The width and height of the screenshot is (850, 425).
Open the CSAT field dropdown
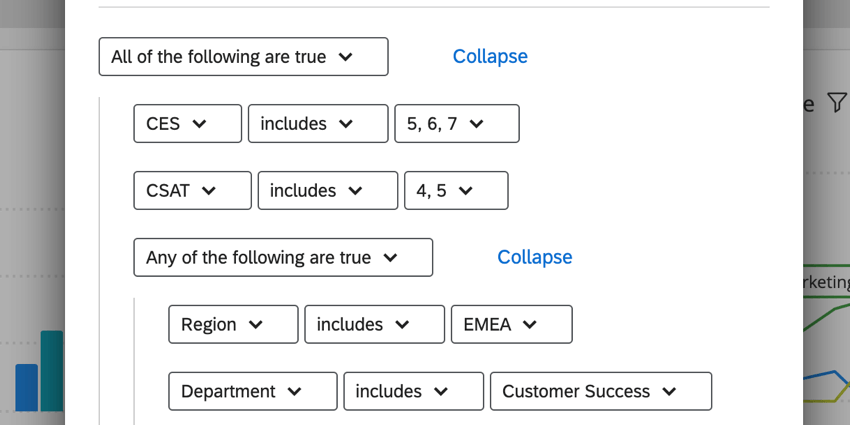pos(192,191)
